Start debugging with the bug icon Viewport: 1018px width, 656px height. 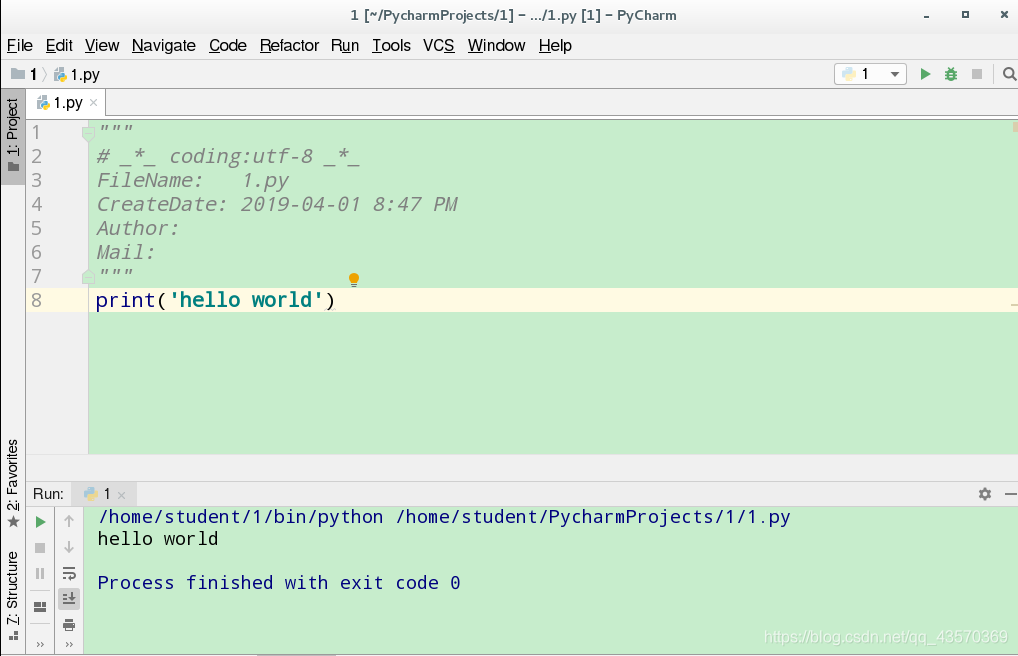point(950,73)
